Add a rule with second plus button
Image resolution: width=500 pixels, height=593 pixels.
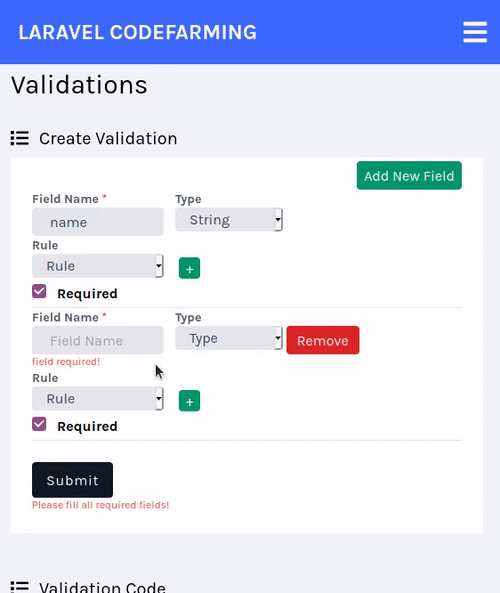pyautogui.click(x=189, y=401)
